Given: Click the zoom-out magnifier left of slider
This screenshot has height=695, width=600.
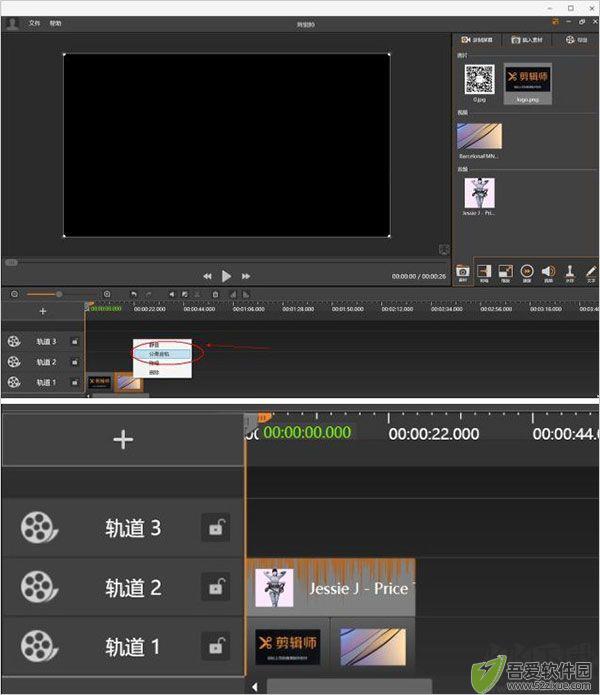Looking at the screenshot, I should (14, 294).
